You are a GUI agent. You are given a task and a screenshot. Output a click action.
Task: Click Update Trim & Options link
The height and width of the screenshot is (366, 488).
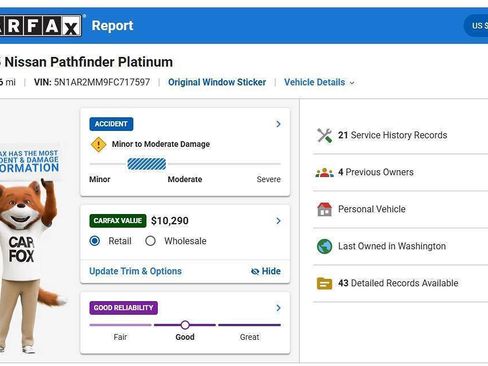pos(135,271)
